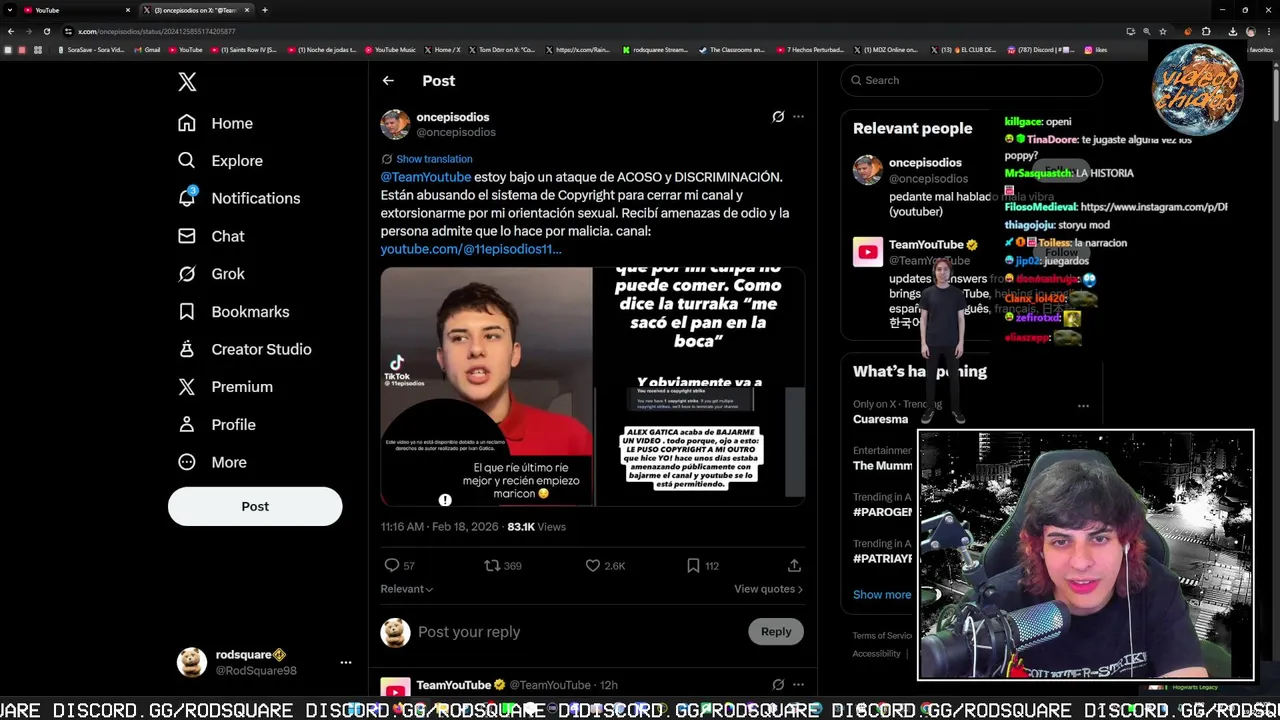Click Grok icon on TeamYouTube reply

778,685
